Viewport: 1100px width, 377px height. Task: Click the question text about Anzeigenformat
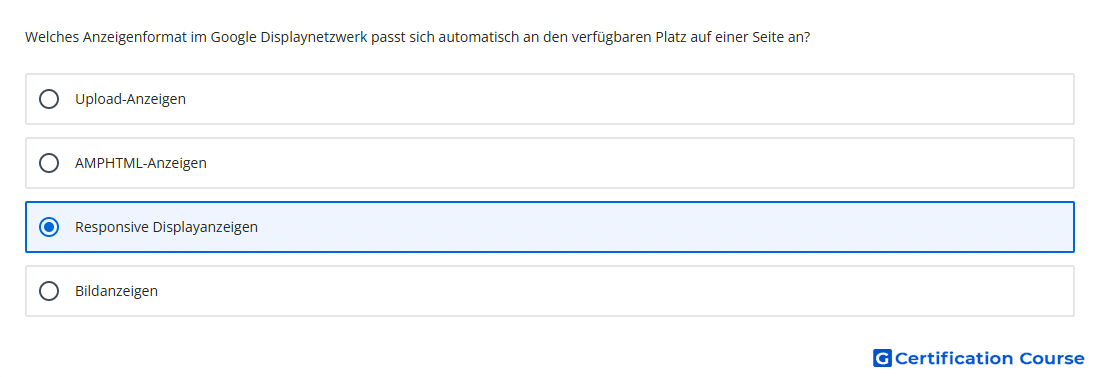click(x=417, y=37)
